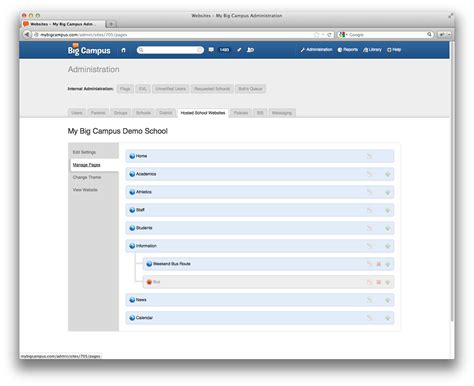Click the Big Campus search field
This screenshot has height=386, width=474.
(170, 50)
